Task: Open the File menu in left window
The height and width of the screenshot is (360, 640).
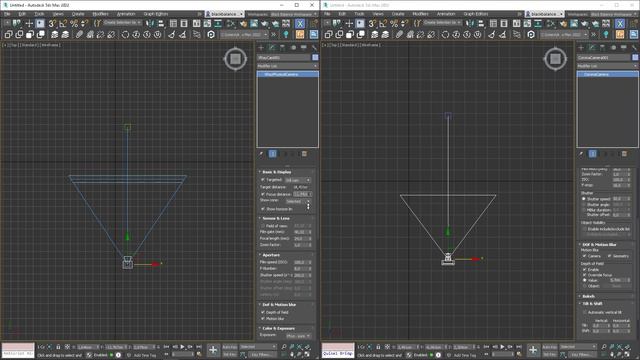Action: [x=7, y=14]
